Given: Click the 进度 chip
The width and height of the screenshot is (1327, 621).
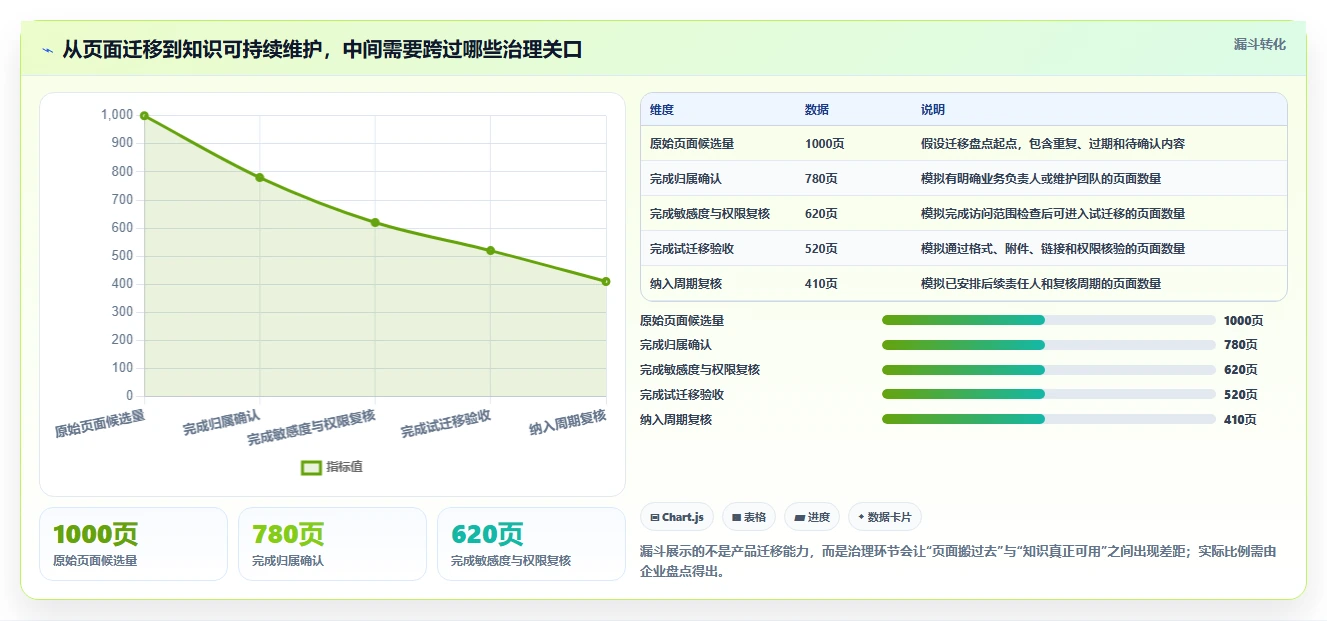Looking at the screenshot, I should pos(812,517).
